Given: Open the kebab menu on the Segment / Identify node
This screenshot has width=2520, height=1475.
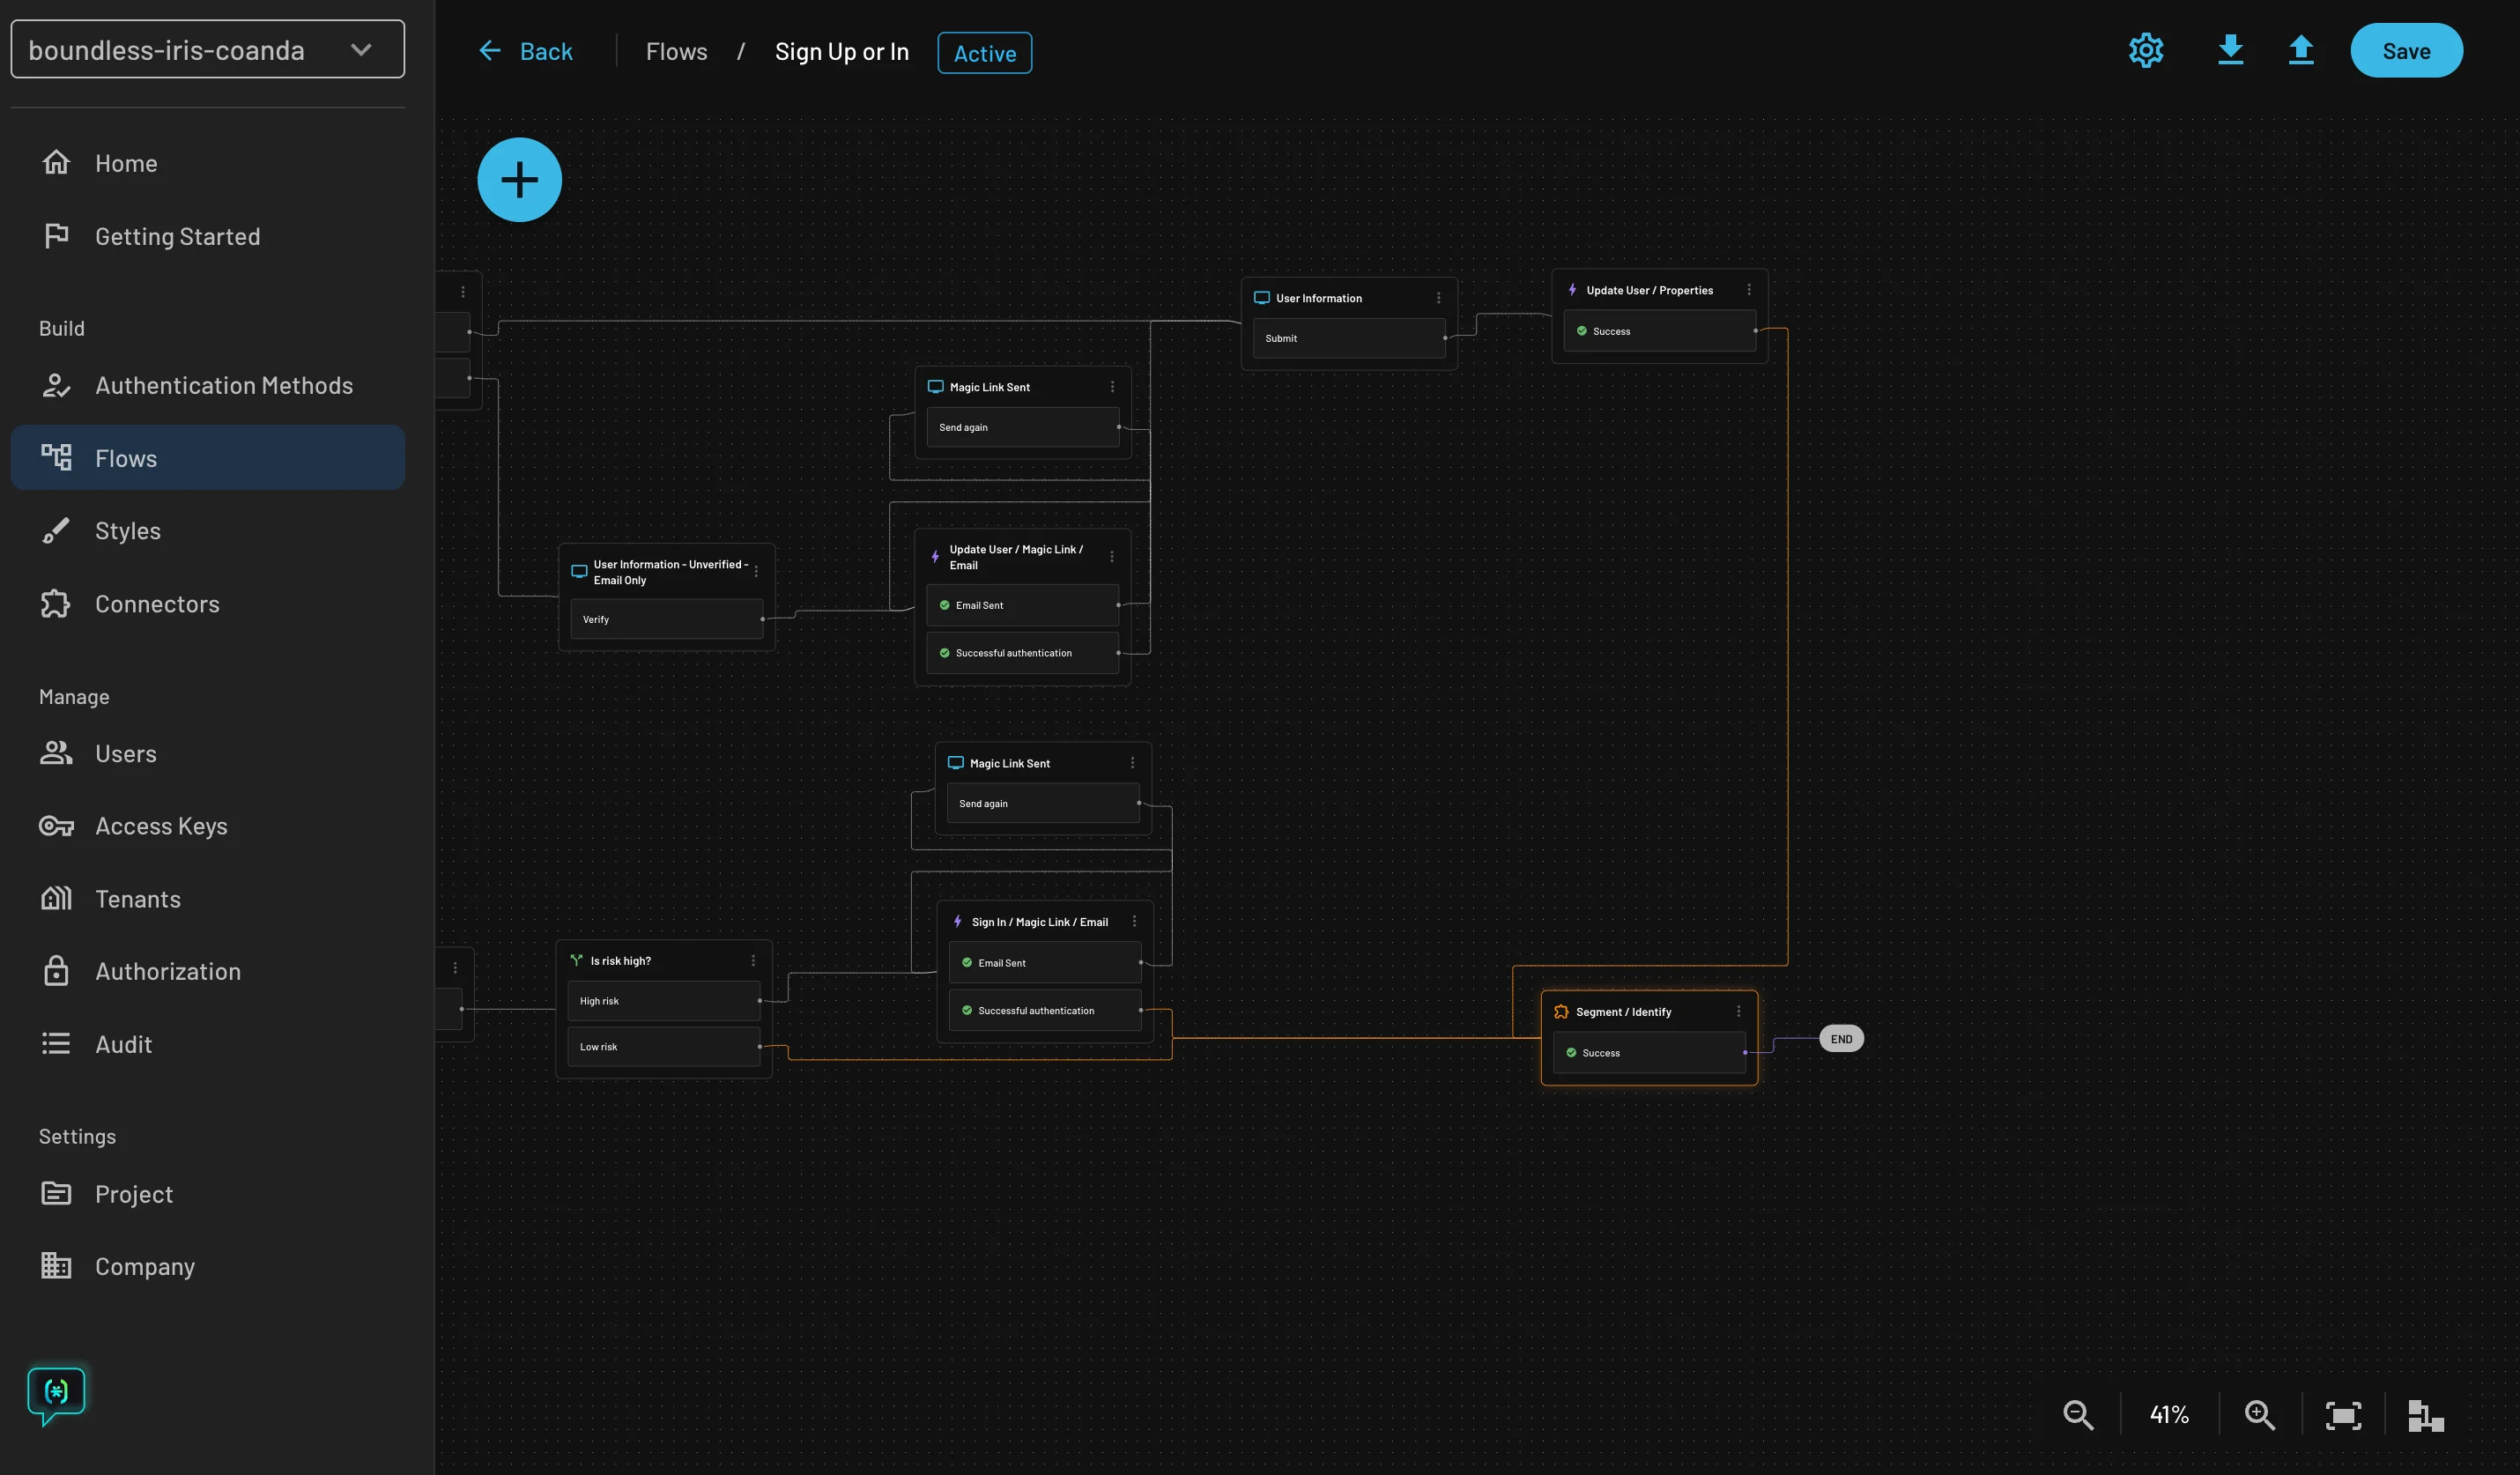Looking at the screenshot, I should coord(1738,1011).
